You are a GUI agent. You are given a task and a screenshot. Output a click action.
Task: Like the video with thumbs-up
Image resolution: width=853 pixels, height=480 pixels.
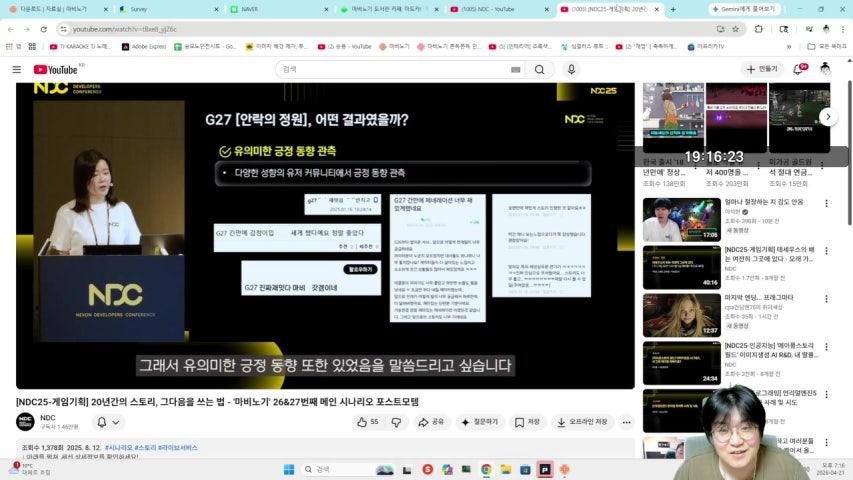368,422
